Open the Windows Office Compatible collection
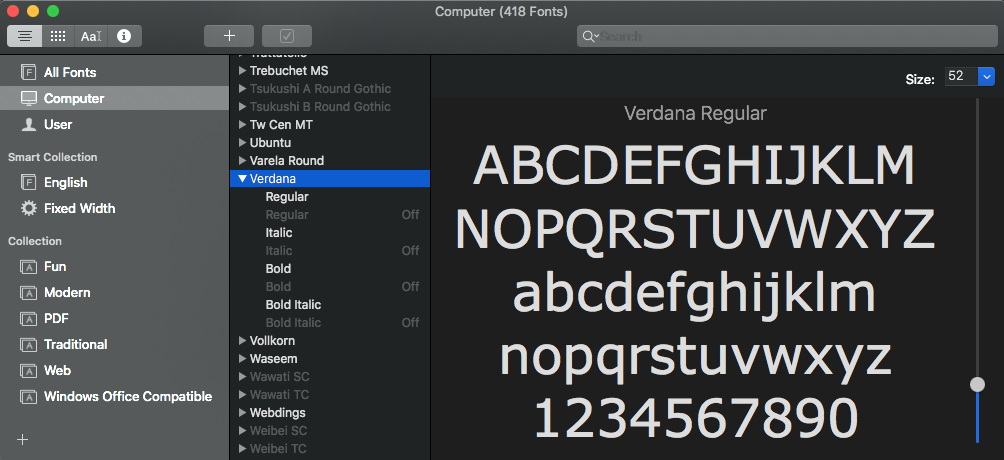 127,396
